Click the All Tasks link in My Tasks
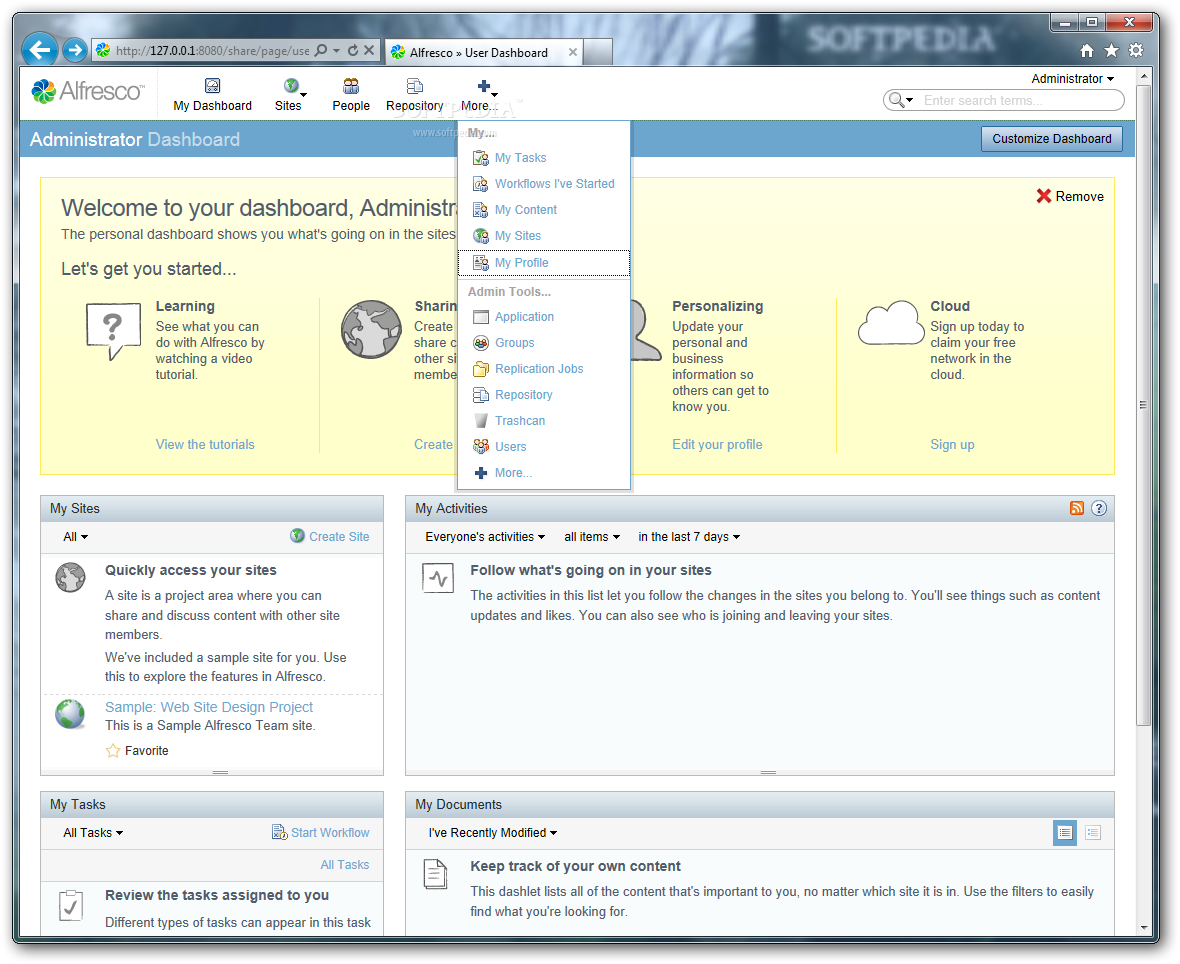1180x964 pixels. (345, 865)
